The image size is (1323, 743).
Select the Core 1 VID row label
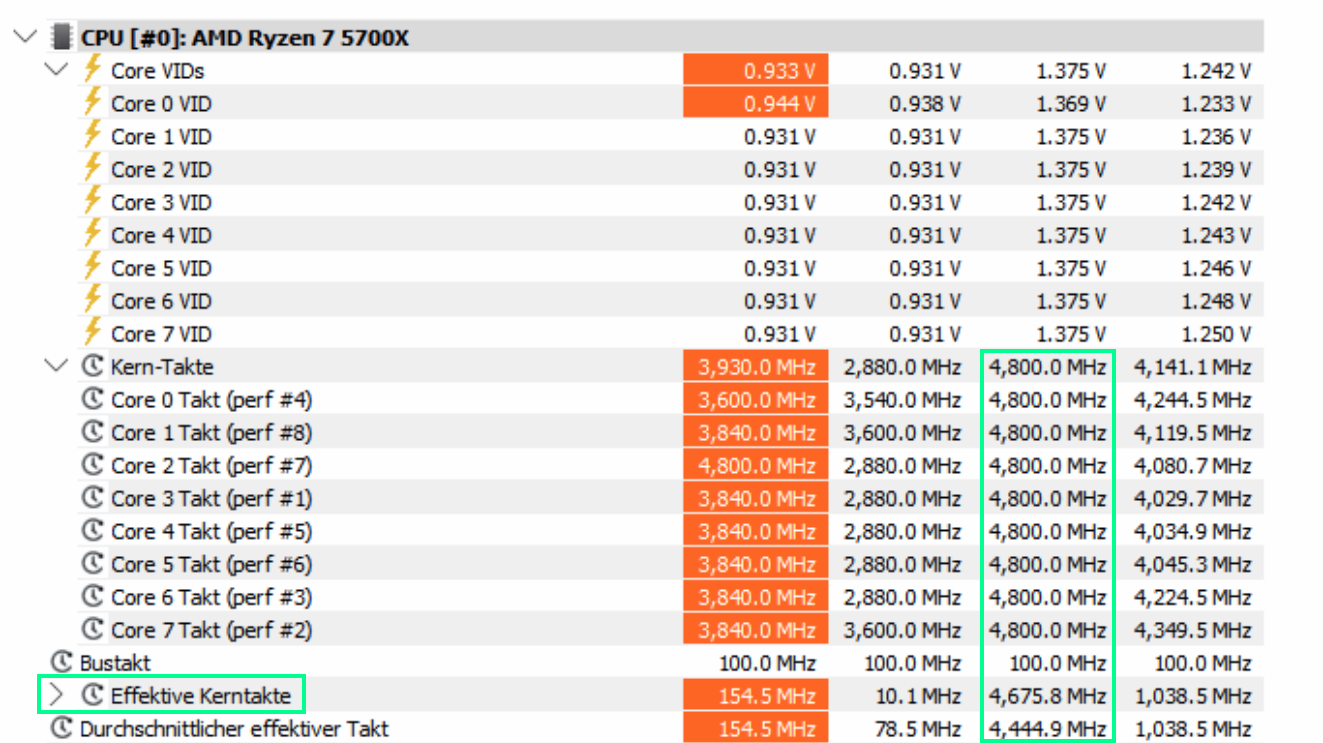click(x=161, y=137)
